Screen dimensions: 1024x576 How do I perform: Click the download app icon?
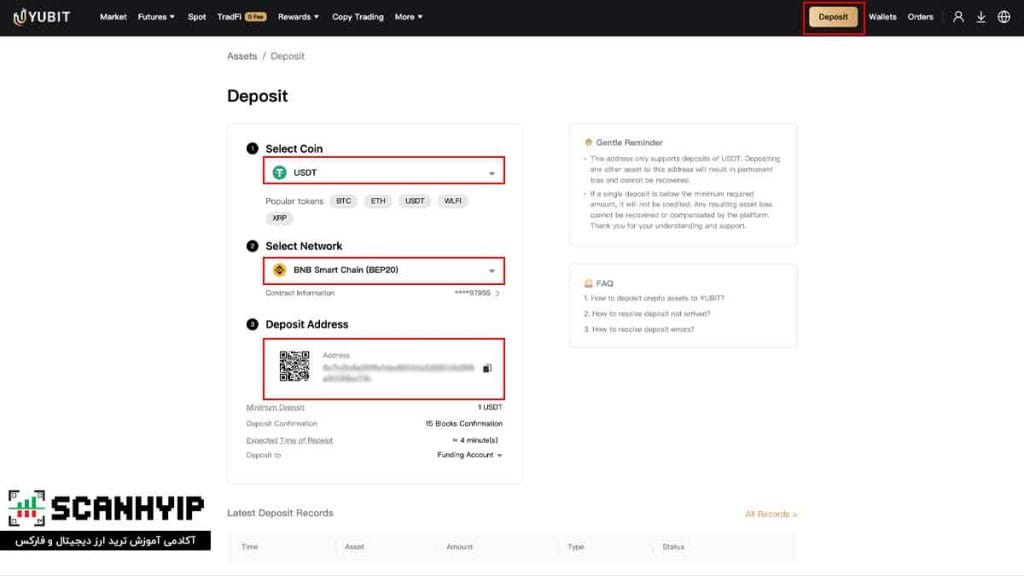pyautogui.click(x=981, y=17)
